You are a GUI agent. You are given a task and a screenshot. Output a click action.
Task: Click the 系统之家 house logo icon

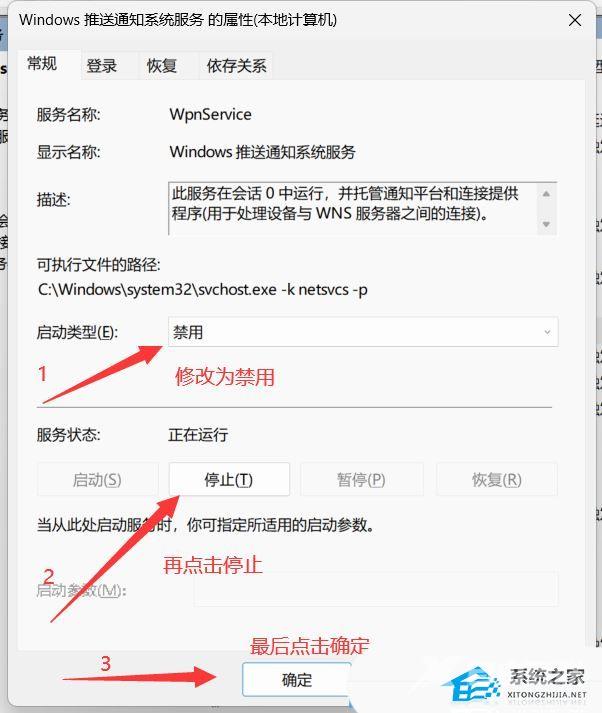pos(471,685)
